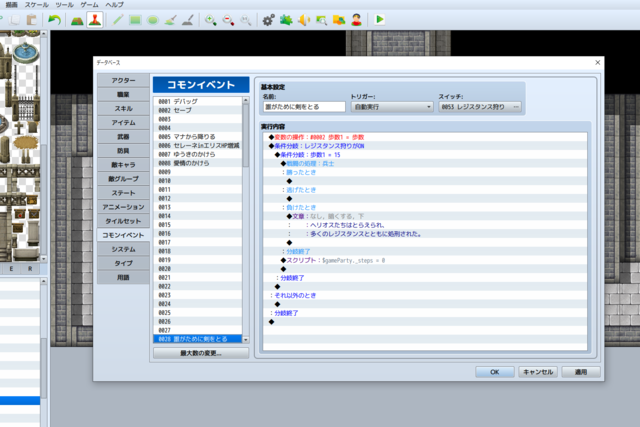This screenshot has width=640, height=427.
Task: Open the Character Generator icon
Action: (x=356, y=20)
